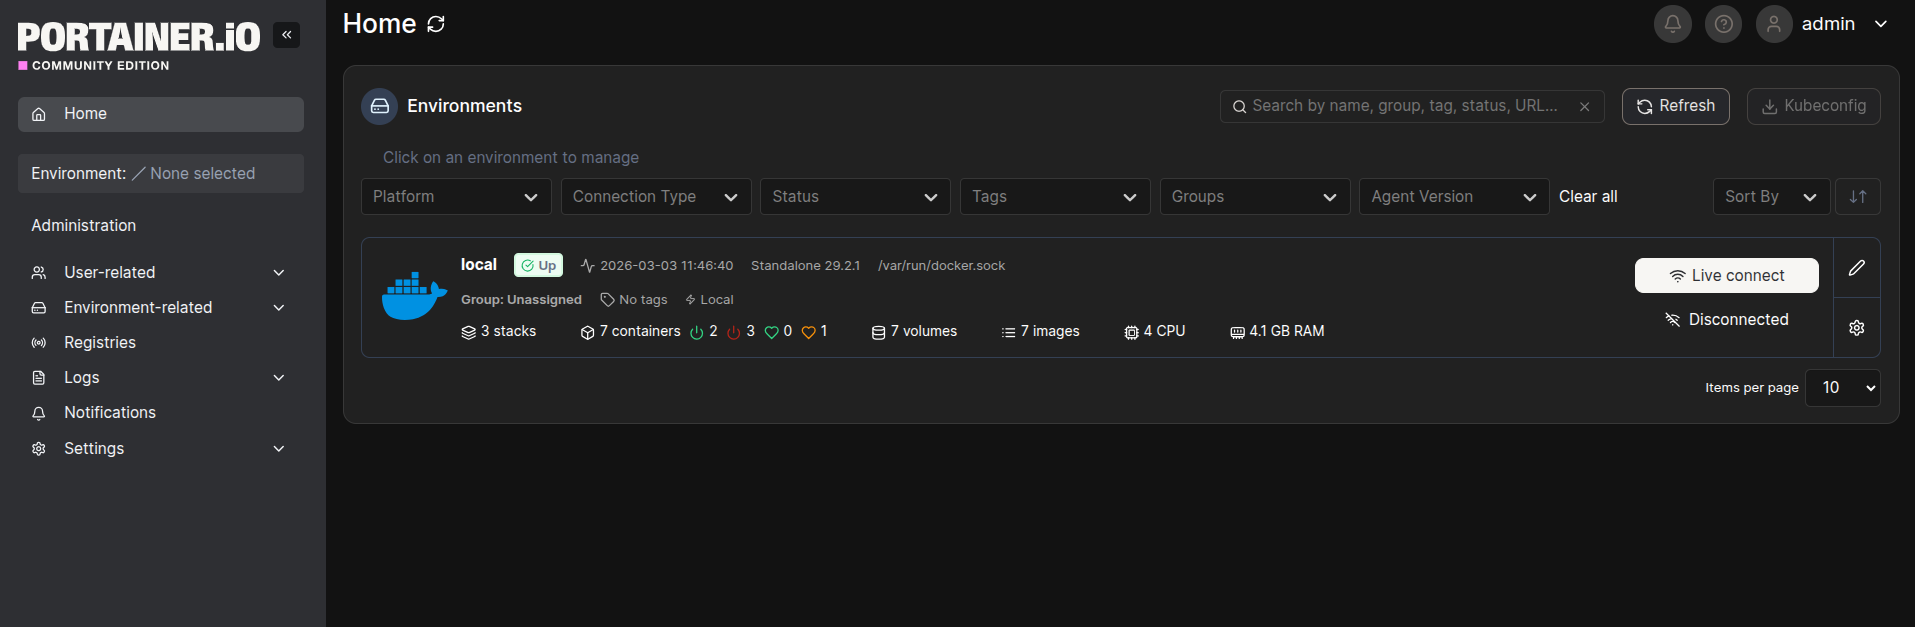1915x627 pixels.
Task: Change items per page dropdown
Action: 1842,388
